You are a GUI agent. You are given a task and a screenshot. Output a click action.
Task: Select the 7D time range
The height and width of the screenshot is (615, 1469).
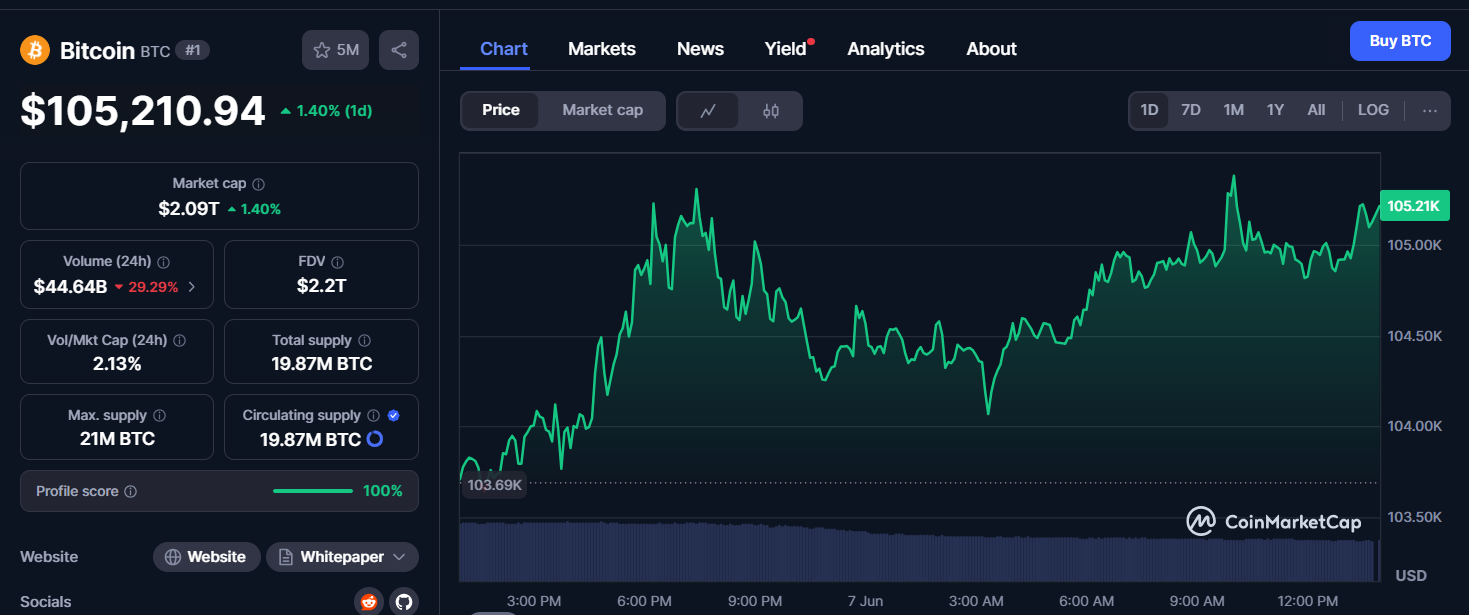(x=1191, y=110)
